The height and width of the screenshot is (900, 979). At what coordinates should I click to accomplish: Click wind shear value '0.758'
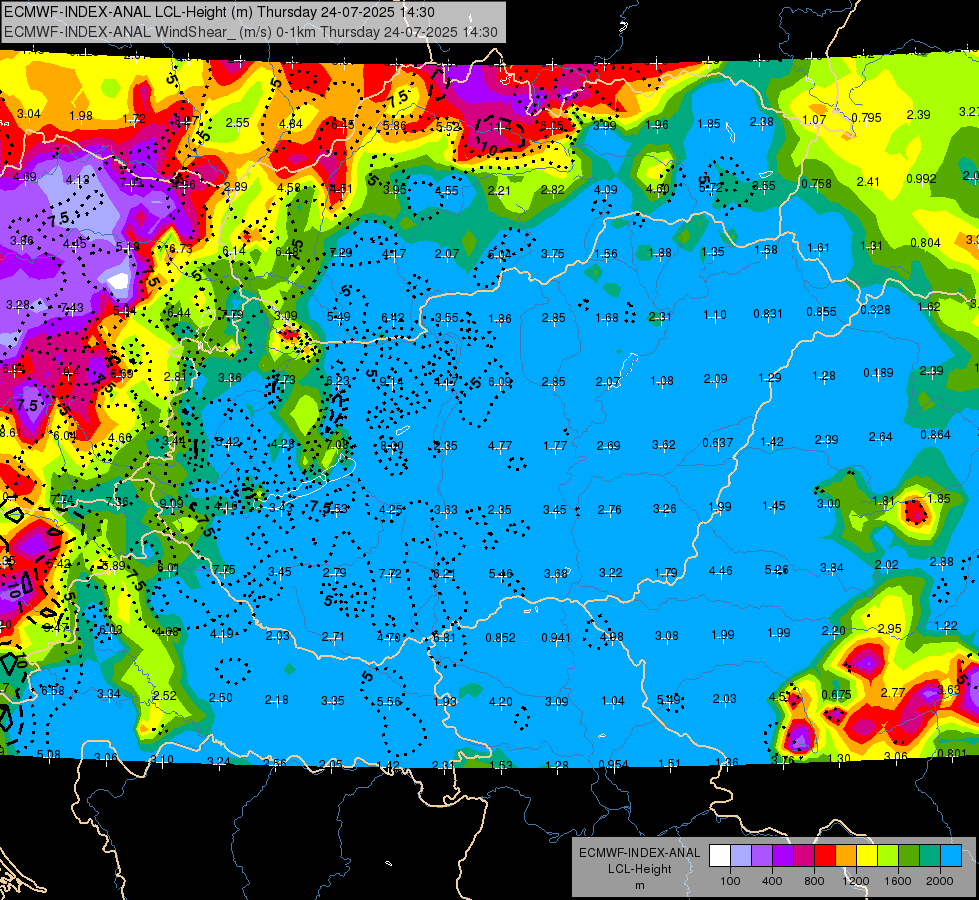click(817, 184)
